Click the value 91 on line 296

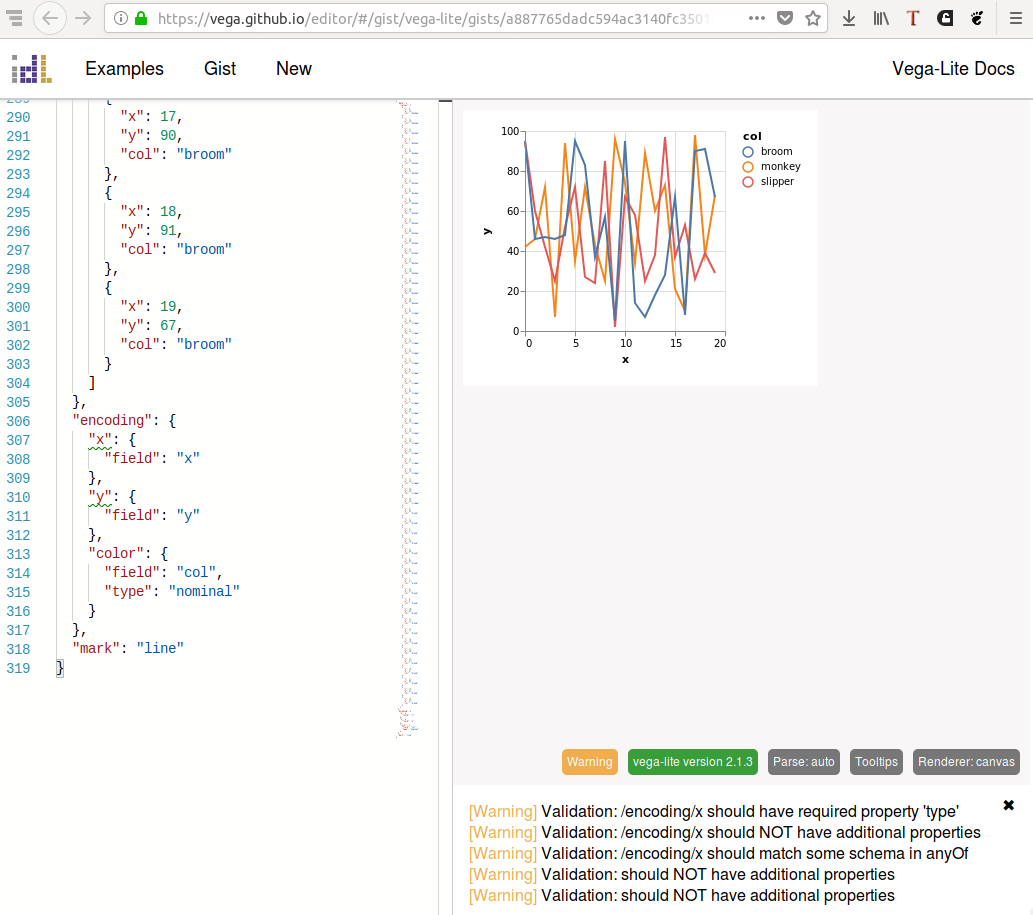168,231
